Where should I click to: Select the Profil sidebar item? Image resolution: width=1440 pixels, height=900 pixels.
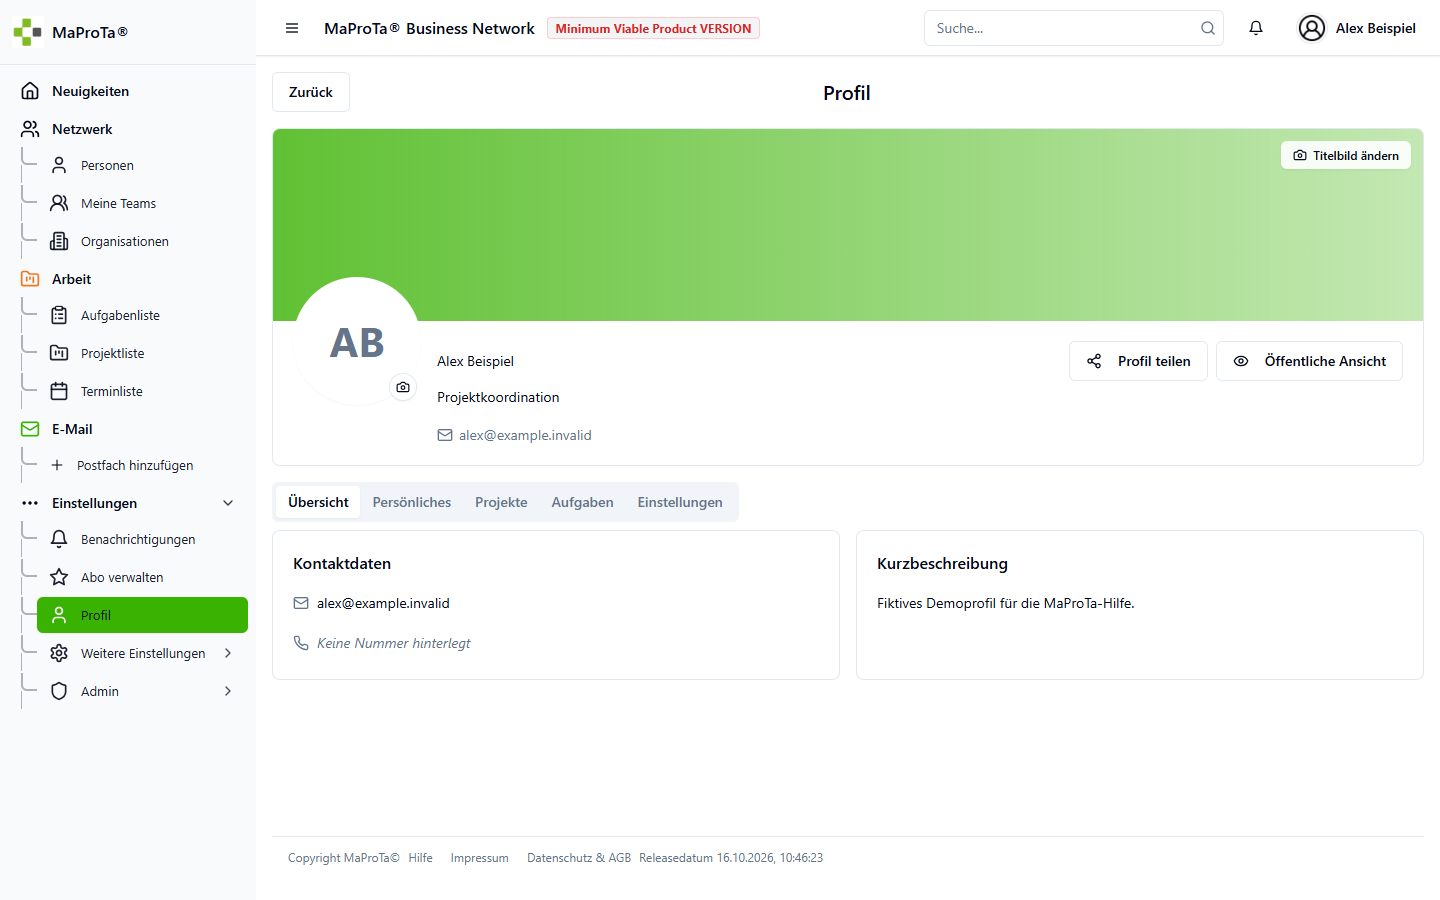[x=142, y=615]
